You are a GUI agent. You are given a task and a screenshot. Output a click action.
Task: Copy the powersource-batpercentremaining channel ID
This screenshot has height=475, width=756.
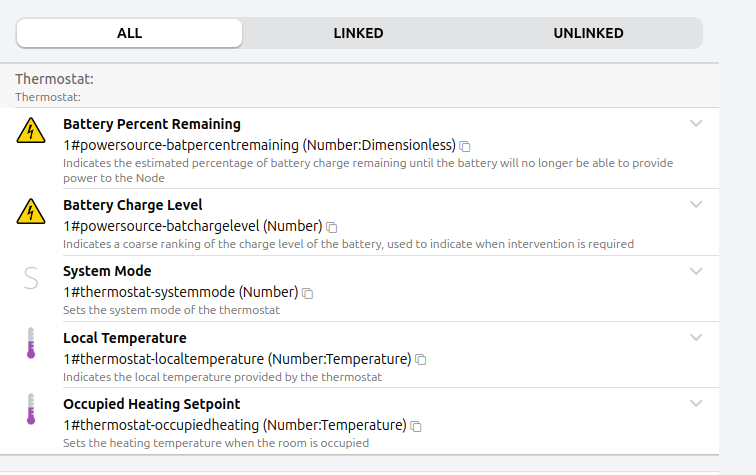465,145
